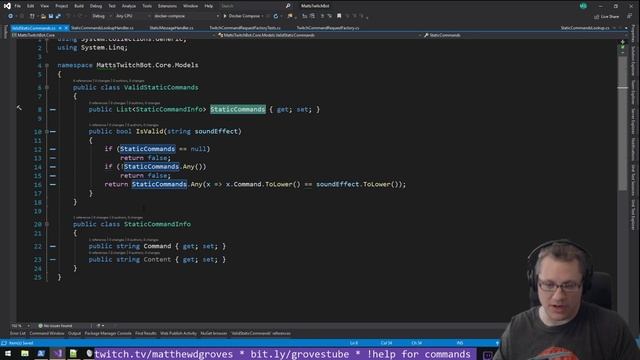This screenshot has height=360, width=640.
Task: Open the Project menu
Action: pos(62,6)
